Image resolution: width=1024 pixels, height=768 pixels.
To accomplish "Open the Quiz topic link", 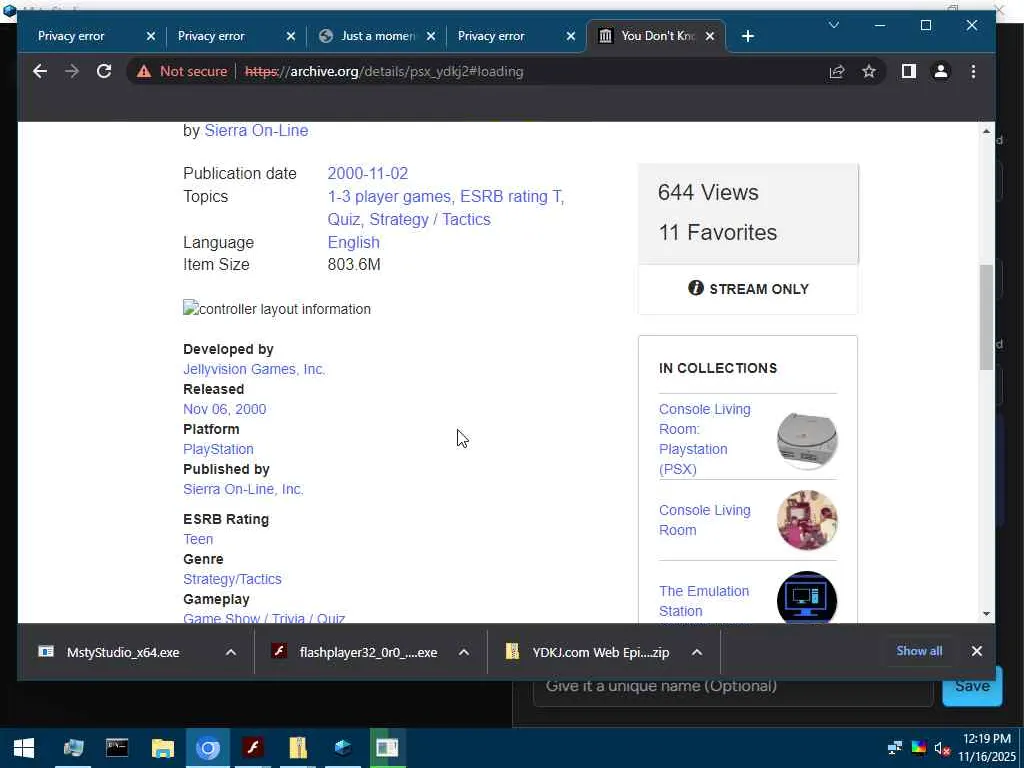I will (344, 219).
